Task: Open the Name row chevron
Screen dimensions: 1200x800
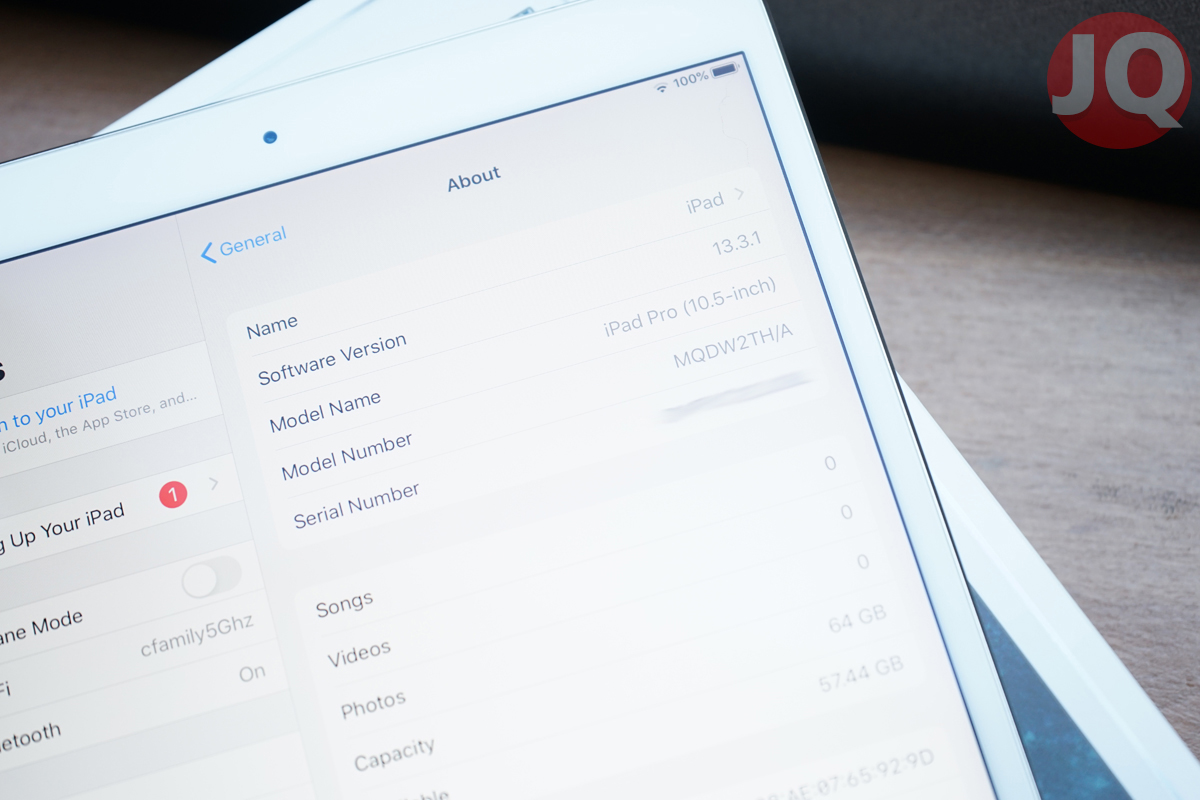Action: 740,193
